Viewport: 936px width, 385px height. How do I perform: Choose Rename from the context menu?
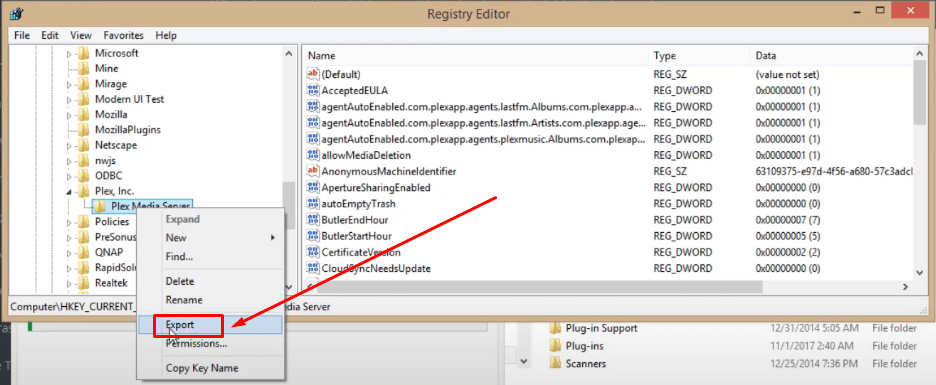click(210, 300)
